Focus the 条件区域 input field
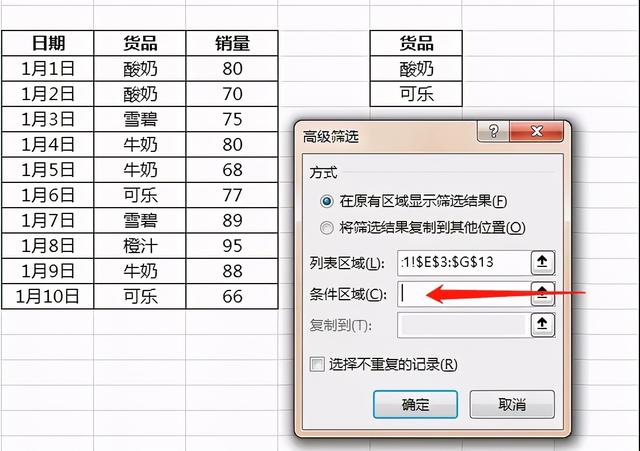Screen dimensions: 640x451 (464, 293)
